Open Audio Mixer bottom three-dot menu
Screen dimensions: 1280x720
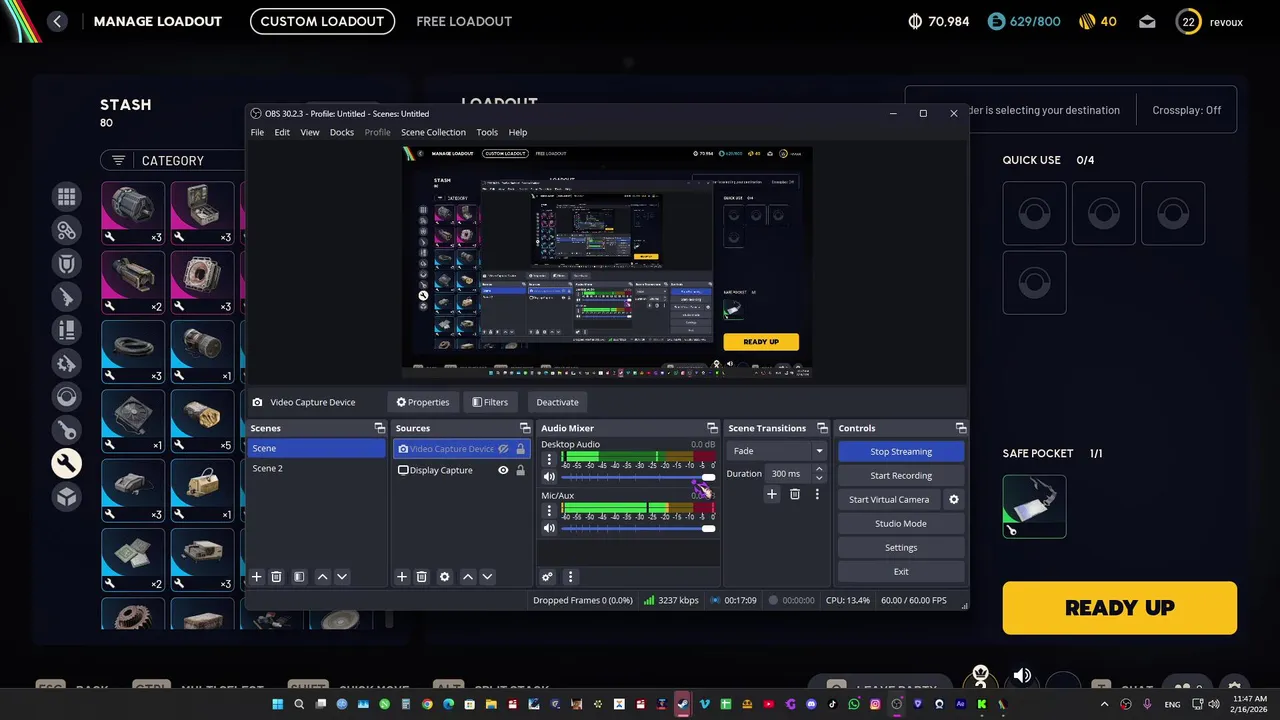(570, 577)
